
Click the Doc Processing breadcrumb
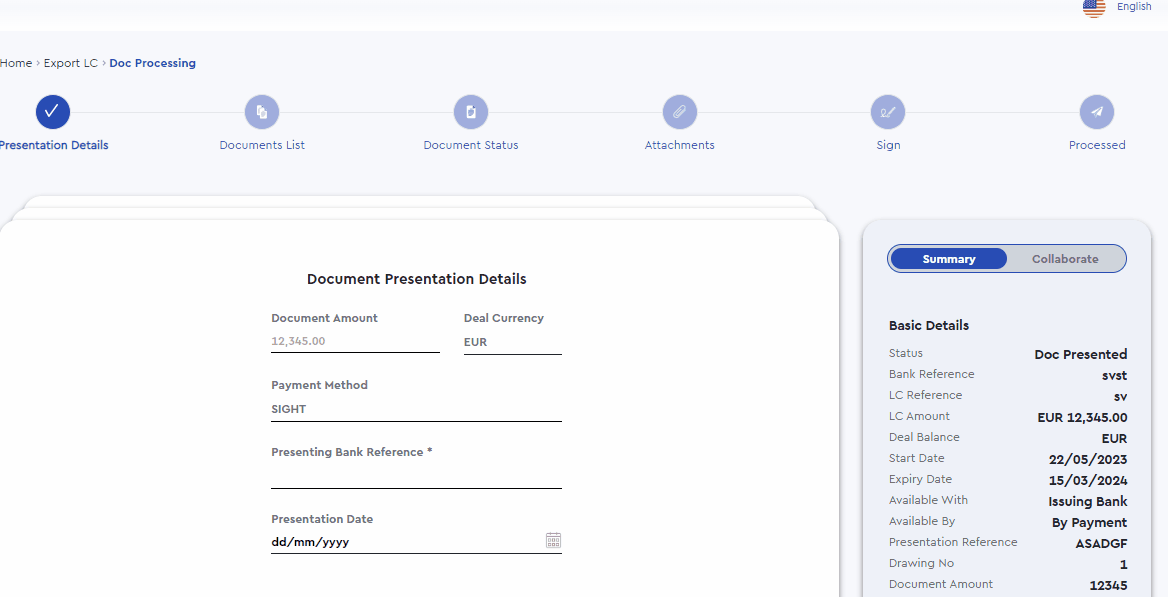pos(153,63)
